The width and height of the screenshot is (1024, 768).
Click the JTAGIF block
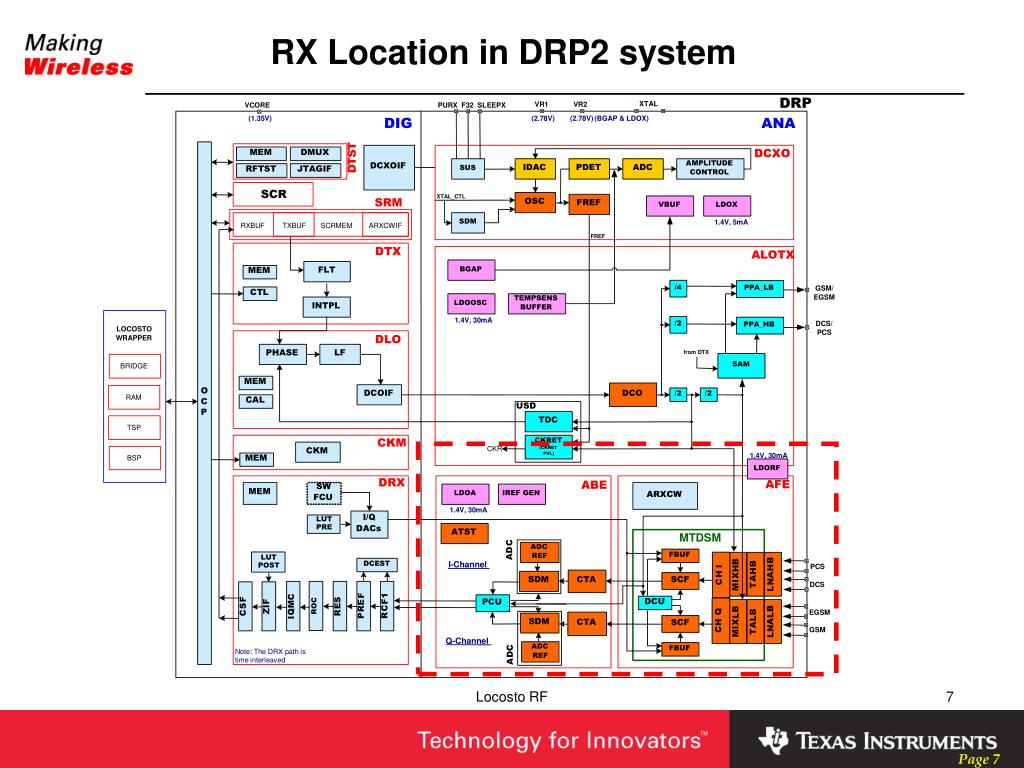(315, 169)
